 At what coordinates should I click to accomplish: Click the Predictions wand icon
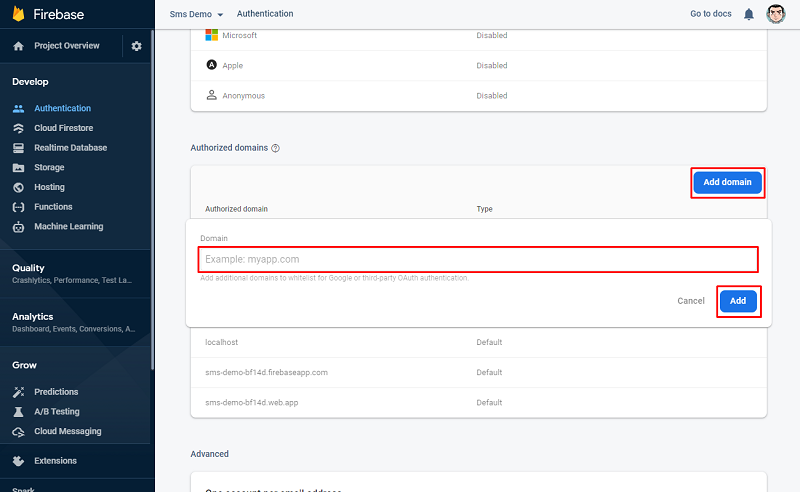(18, 392)
